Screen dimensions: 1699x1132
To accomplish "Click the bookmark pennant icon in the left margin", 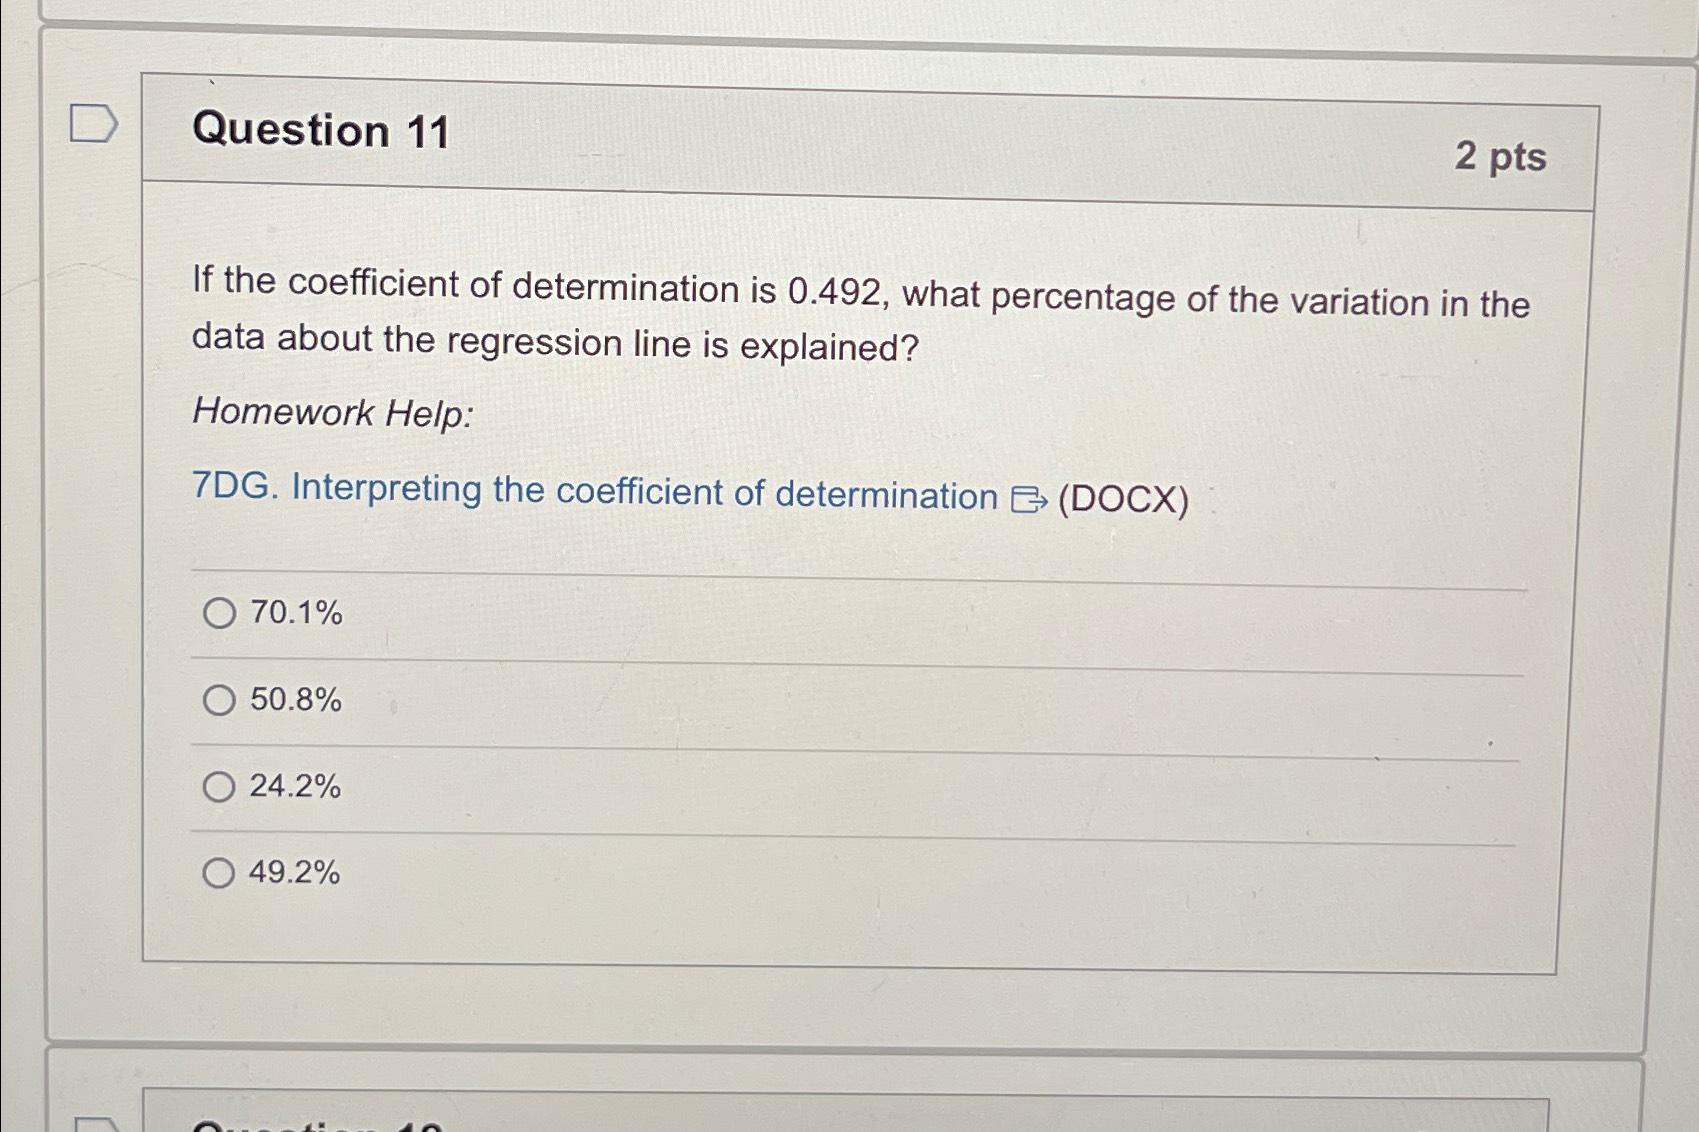I will pos(93,125).
